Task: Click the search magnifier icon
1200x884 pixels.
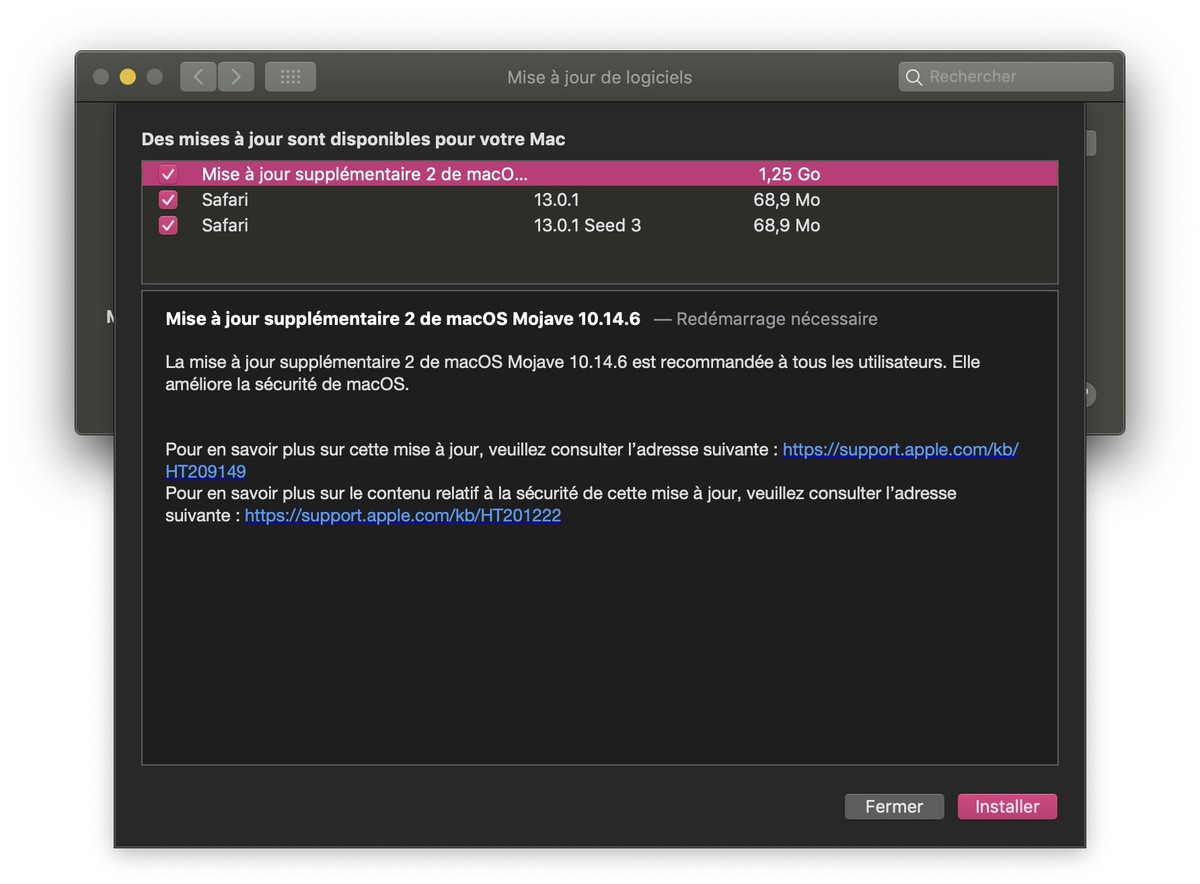Action: [x=913, y=77]
